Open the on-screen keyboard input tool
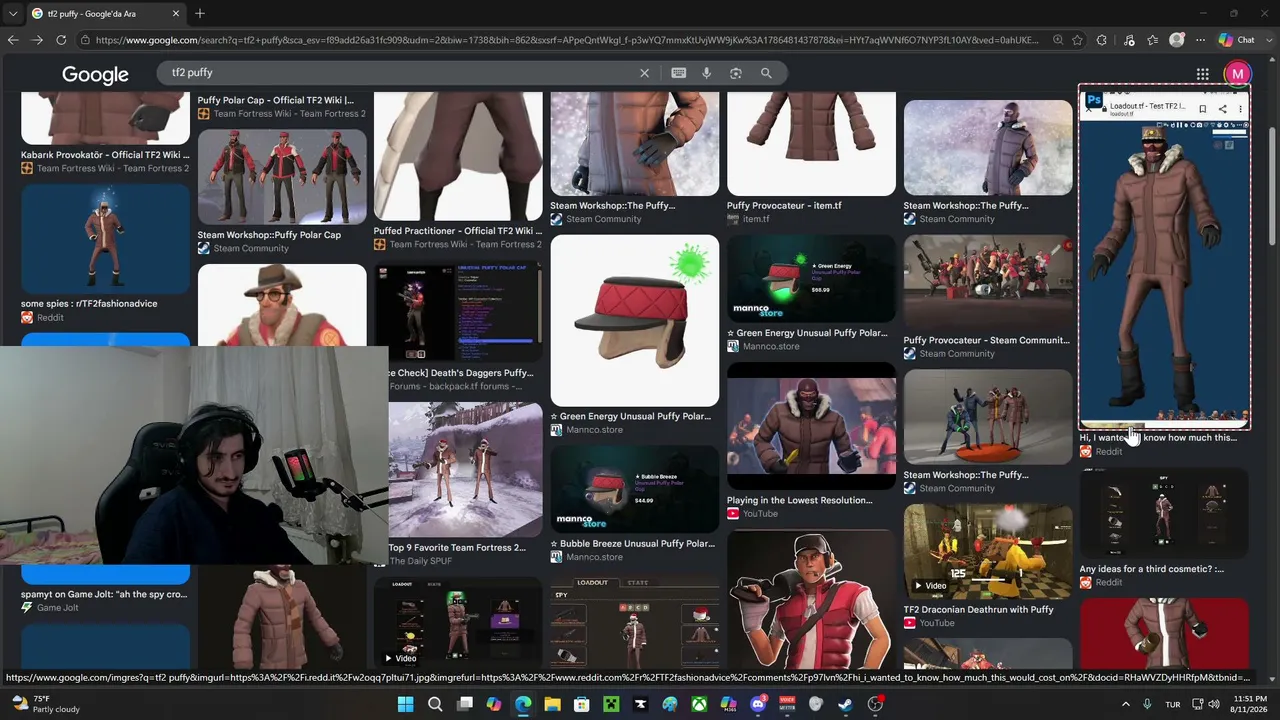Image resolution: width=1280 pixels, height=720 pixels. pos(679,73)
